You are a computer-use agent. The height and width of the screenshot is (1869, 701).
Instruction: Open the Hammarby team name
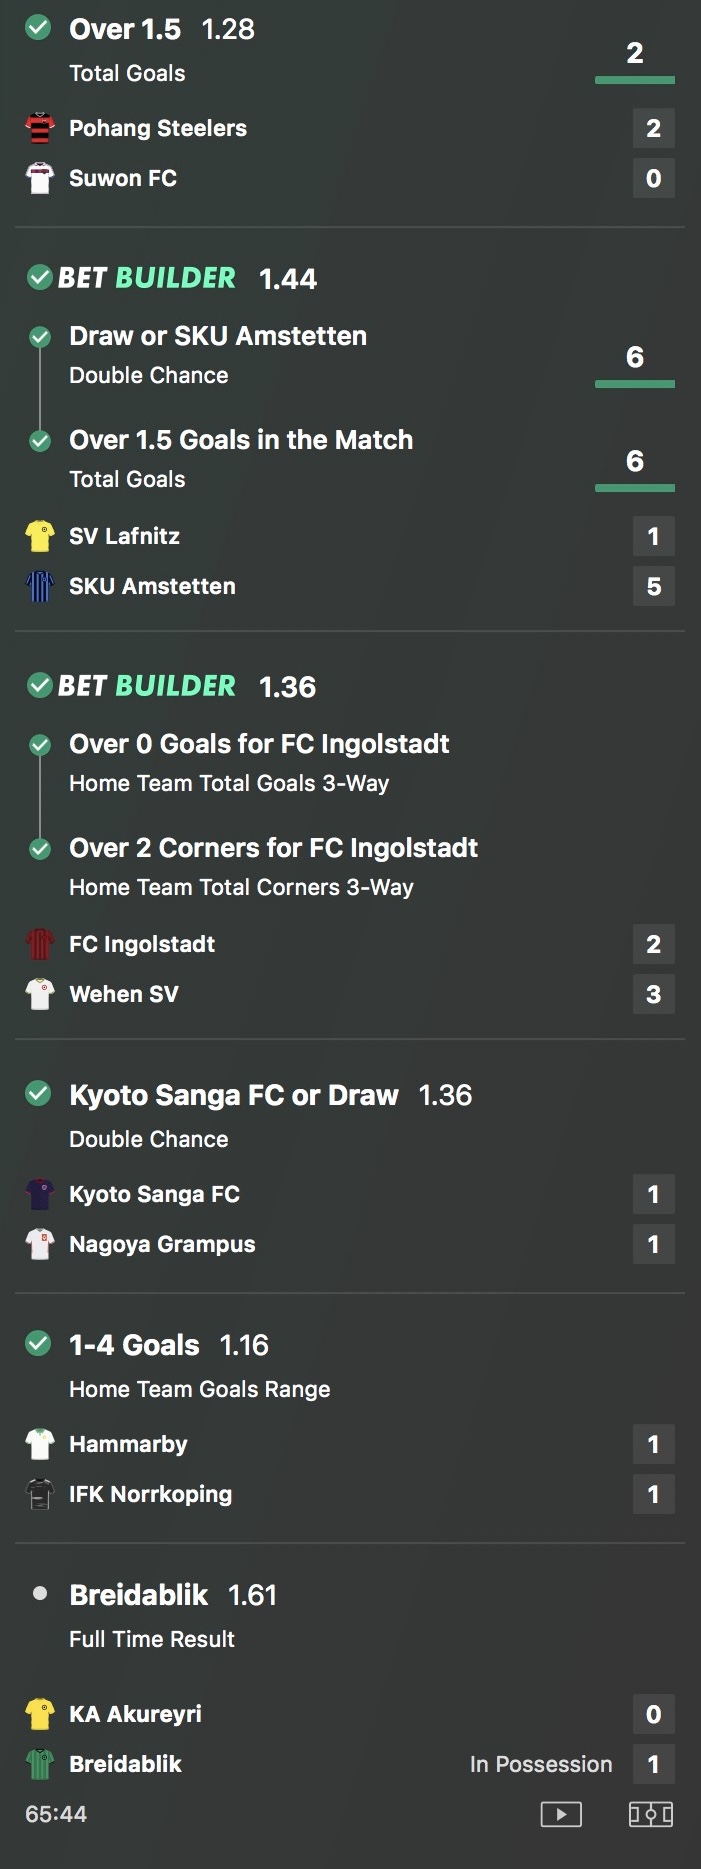click(128, 1444)
